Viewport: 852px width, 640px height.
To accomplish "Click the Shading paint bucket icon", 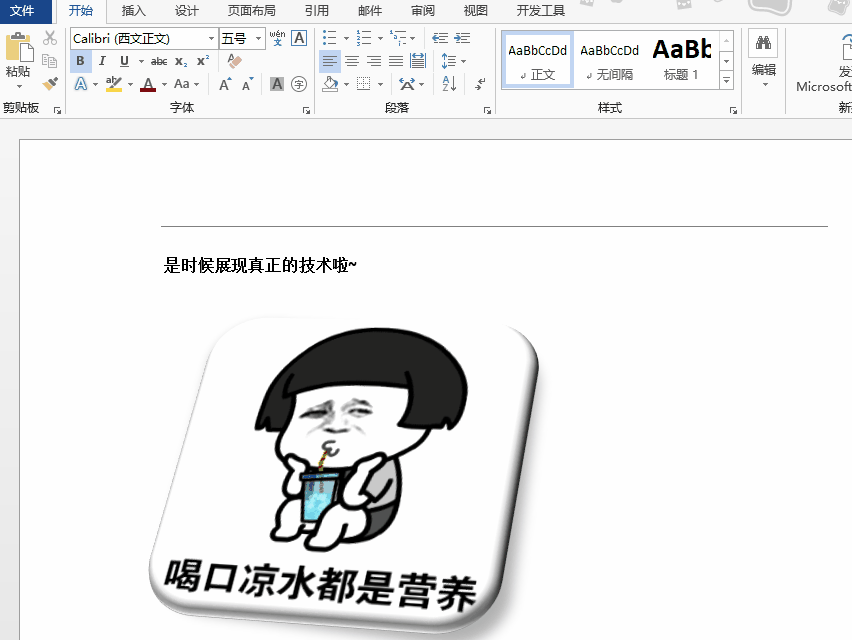I will (x=330, y=84).
